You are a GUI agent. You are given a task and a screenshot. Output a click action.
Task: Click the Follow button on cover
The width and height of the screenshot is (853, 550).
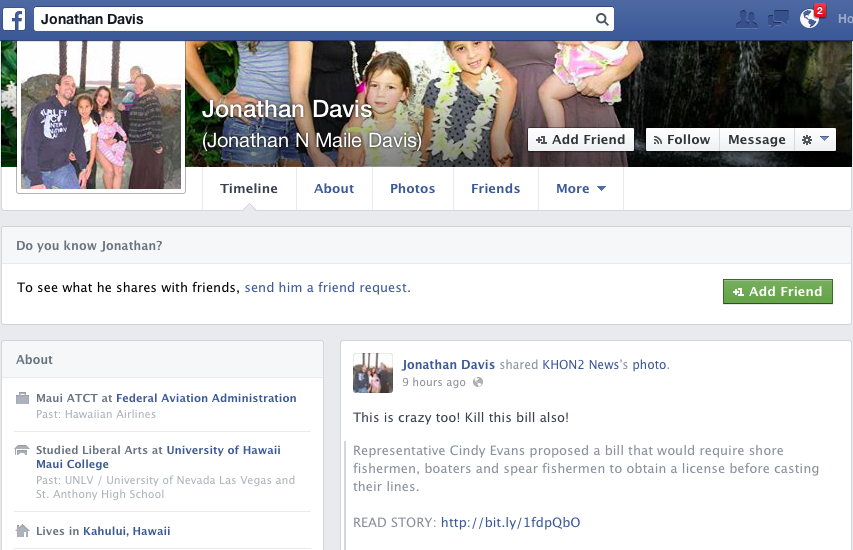(x=681, y=140)
